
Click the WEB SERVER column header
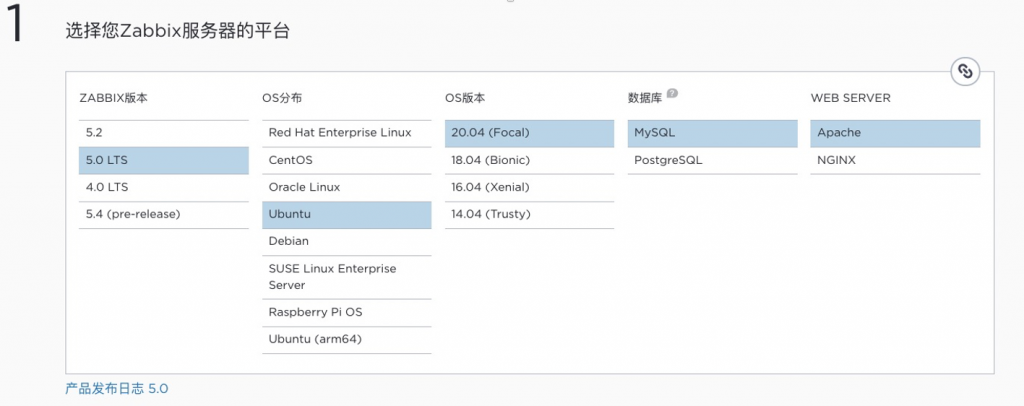coord(850,99)
